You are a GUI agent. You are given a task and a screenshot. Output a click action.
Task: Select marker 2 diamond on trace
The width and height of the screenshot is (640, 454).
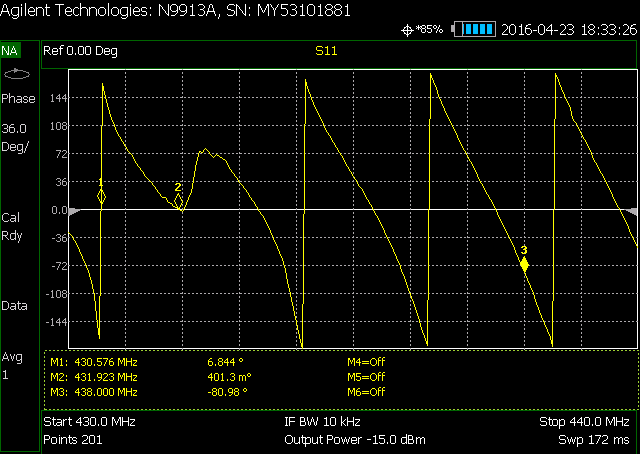[179, 201]
